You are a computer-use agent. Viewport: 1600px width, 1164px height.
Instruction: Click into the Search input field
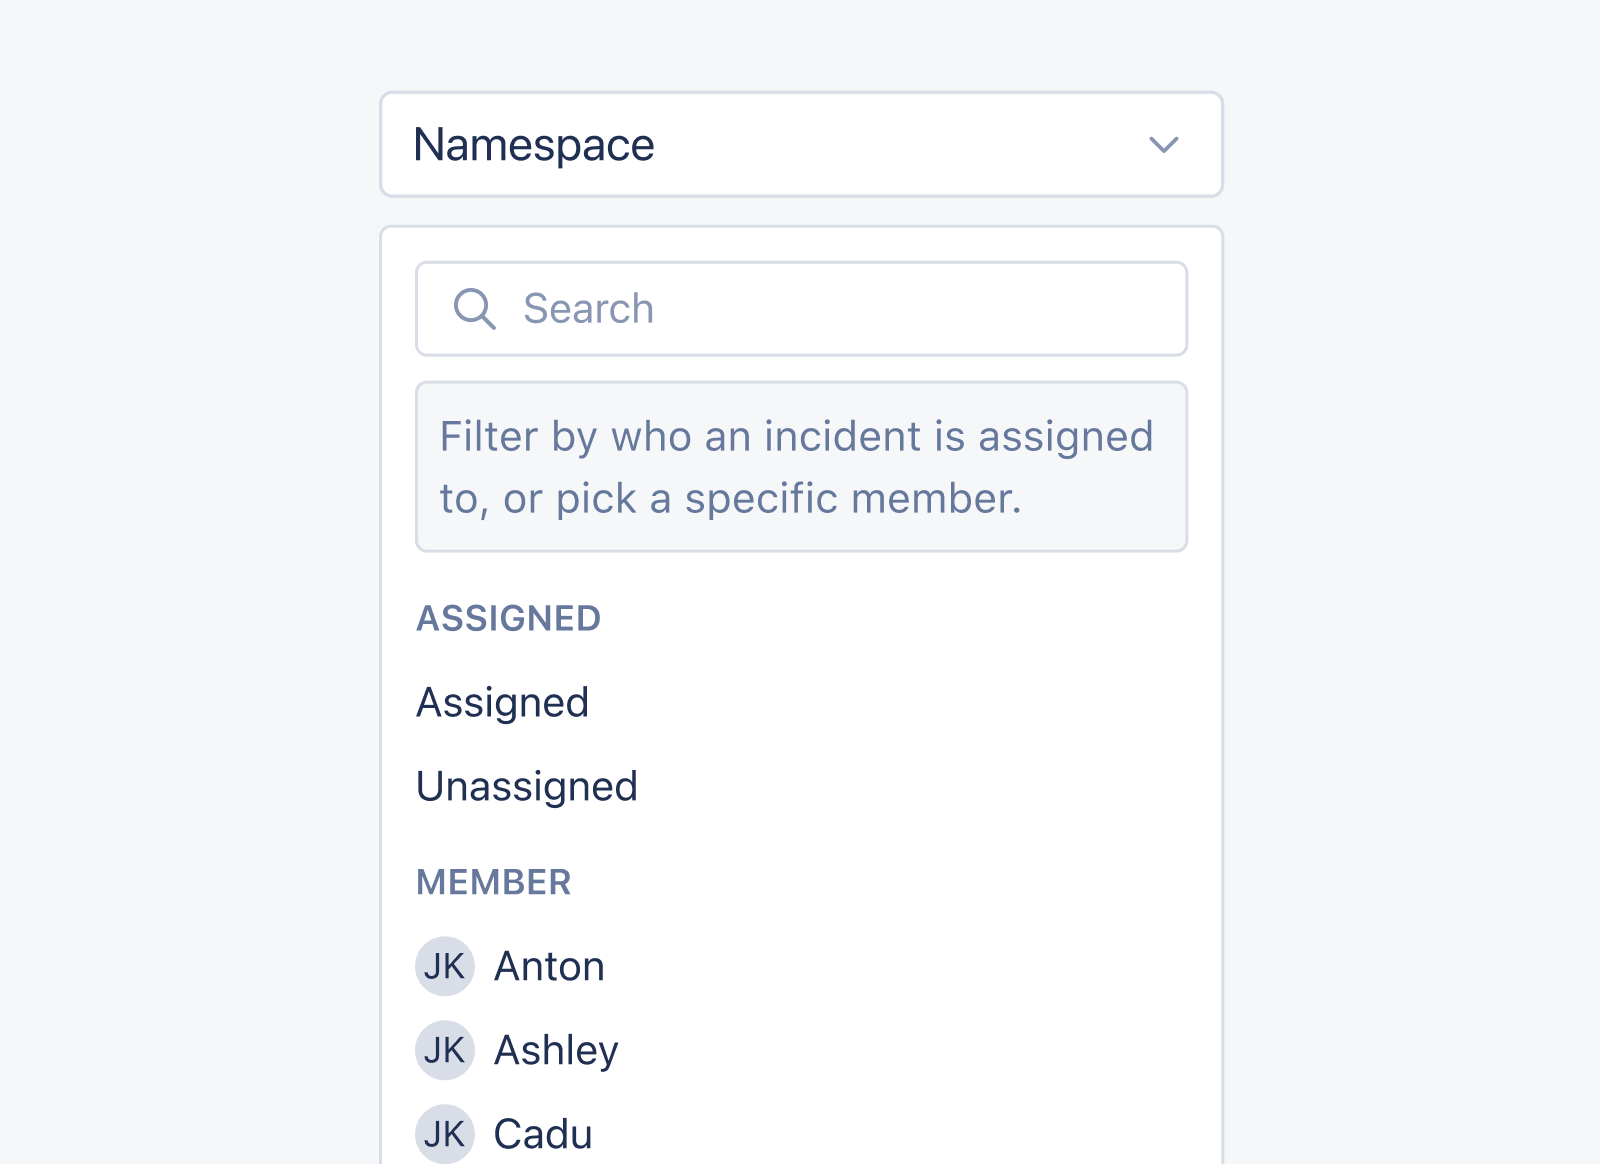(801, 309)
